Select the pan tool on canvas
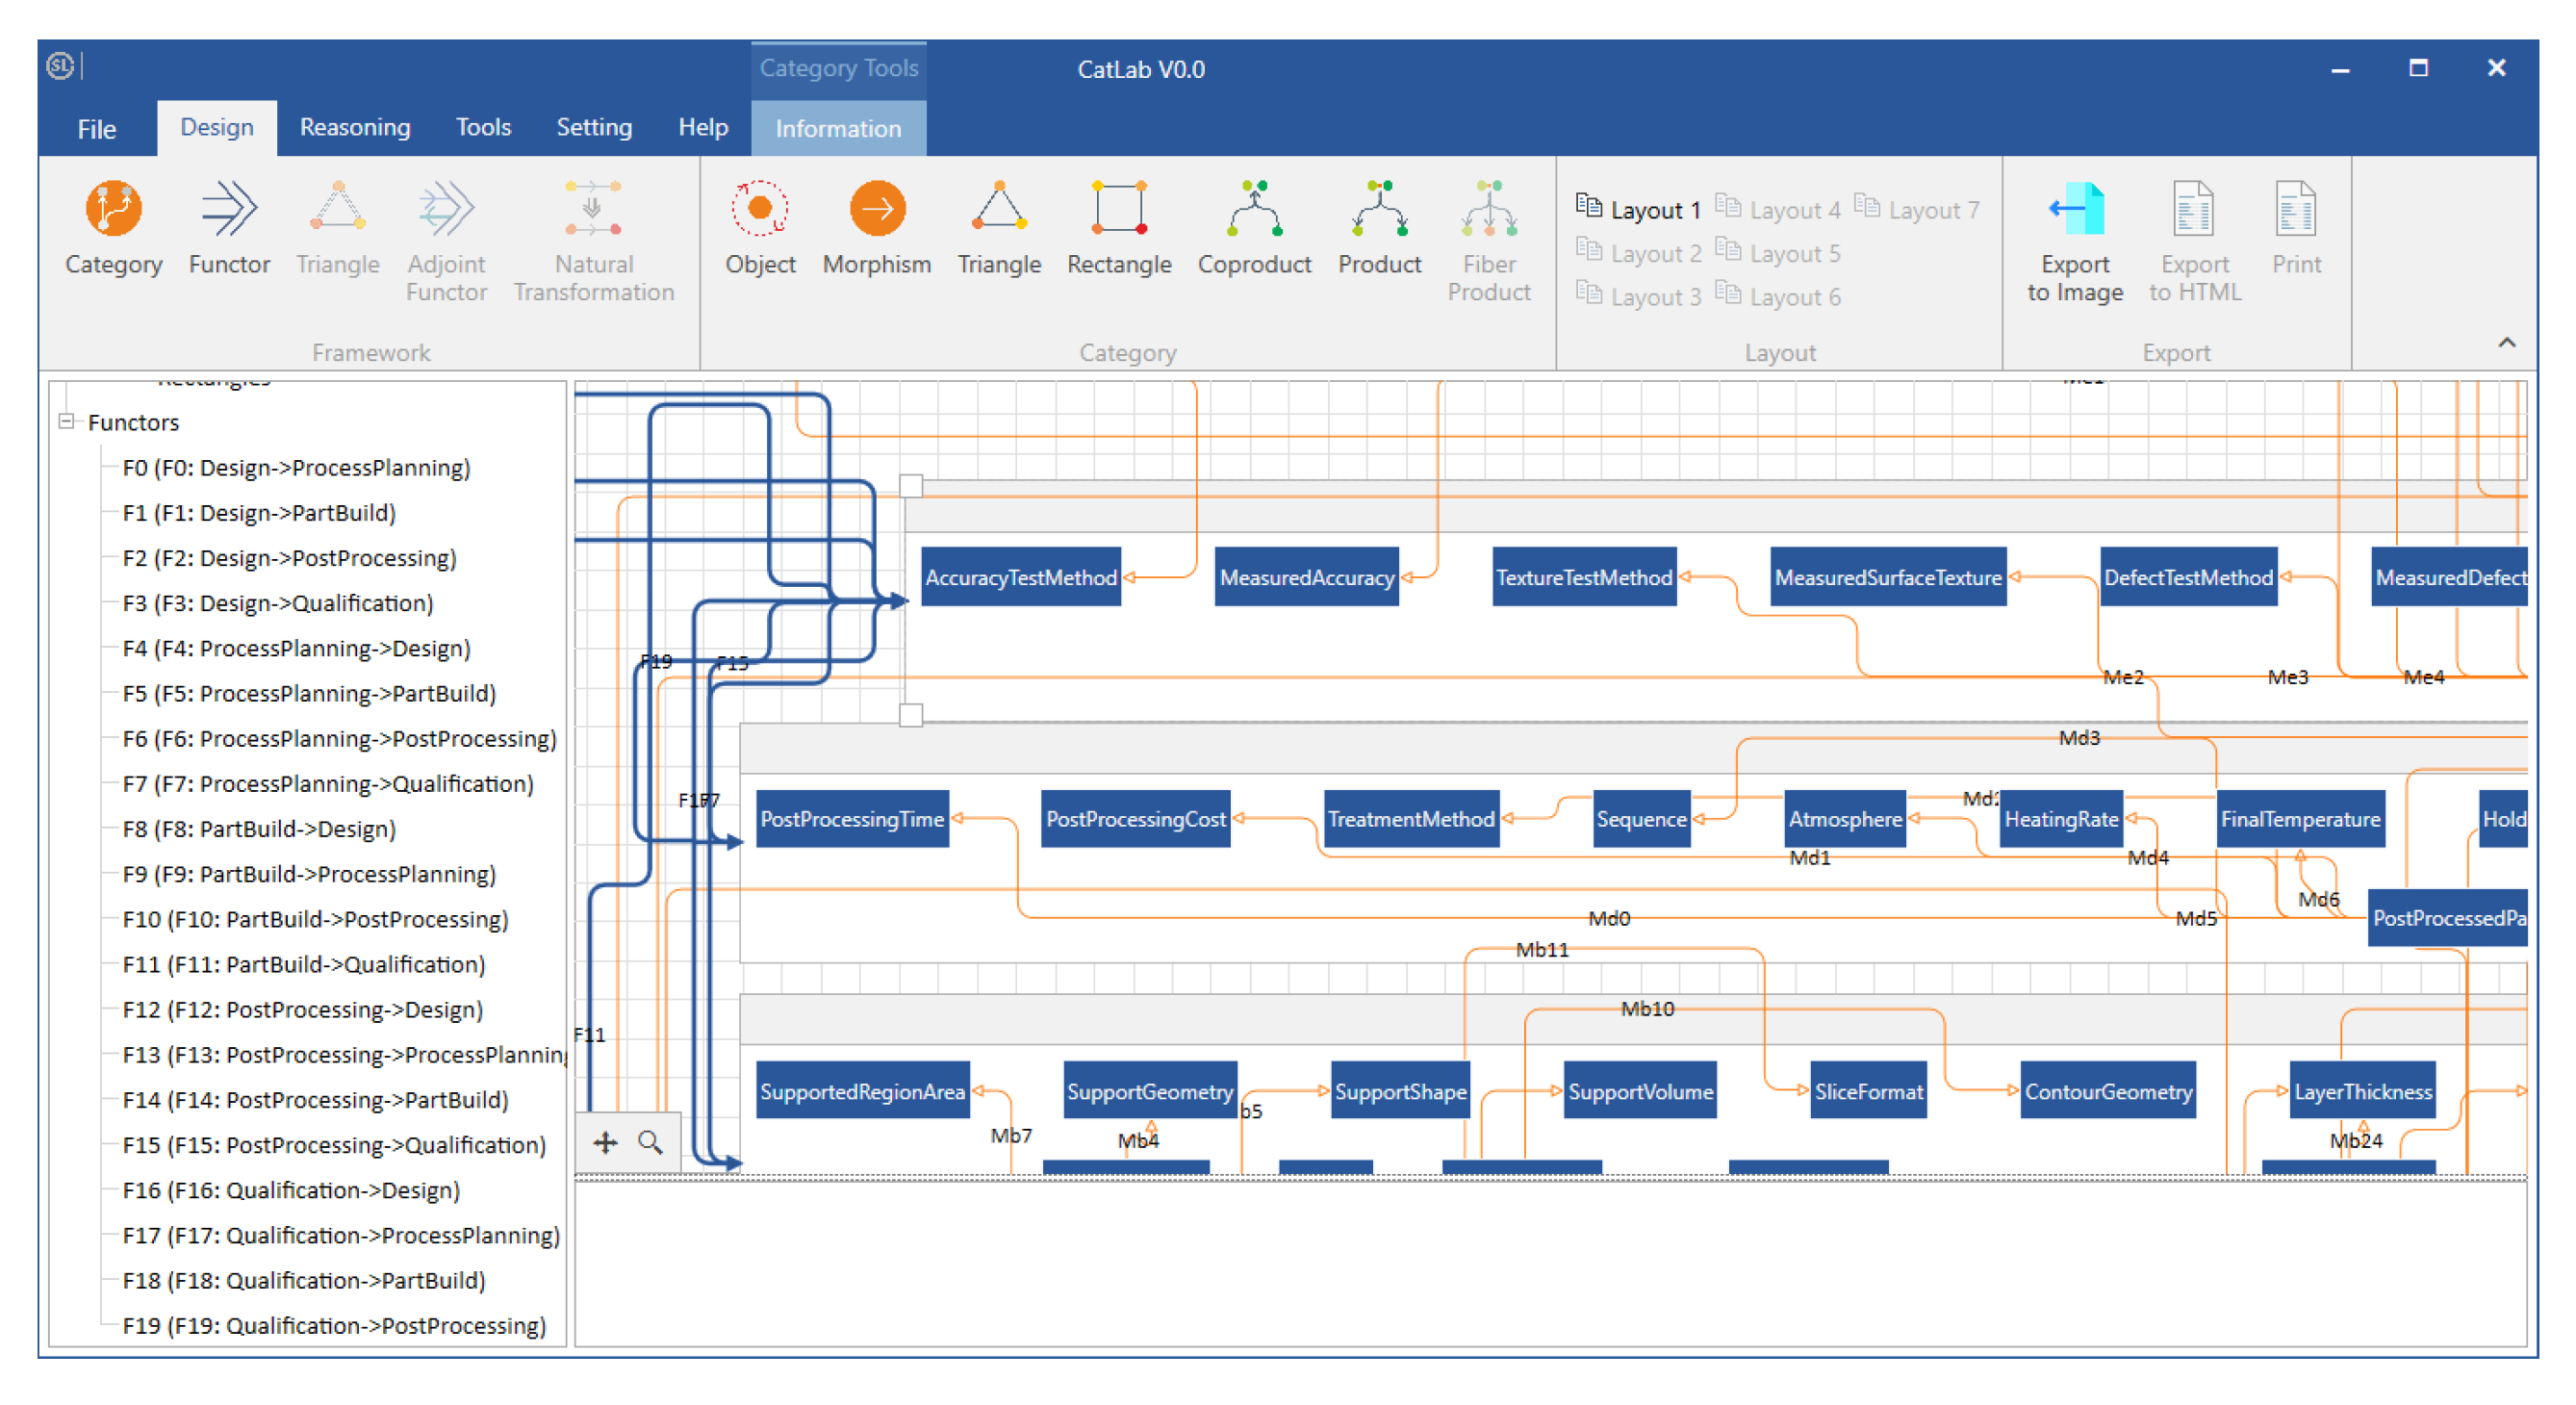This screenshot has height=1405, width=2576. 605,1142
